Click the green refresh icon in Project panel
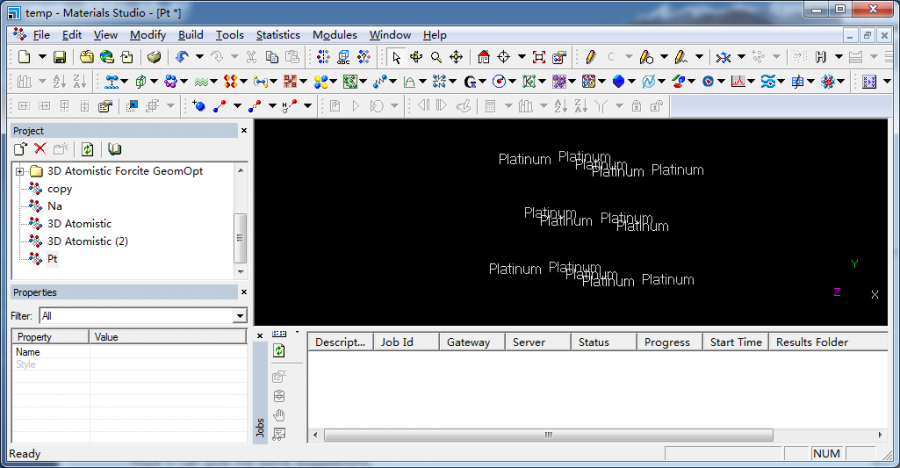900x468 pixels. tap(87, 149)
